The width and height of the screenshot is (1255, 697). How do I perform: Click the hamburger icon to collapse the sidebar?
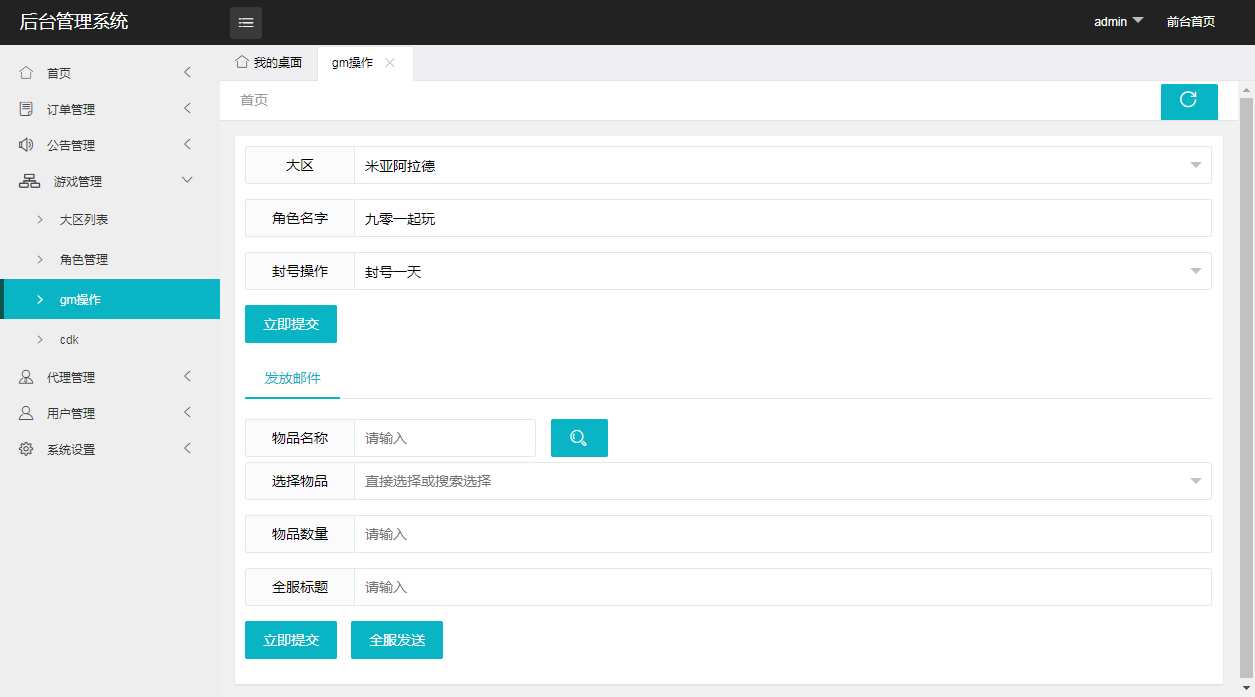click(246, 22)
